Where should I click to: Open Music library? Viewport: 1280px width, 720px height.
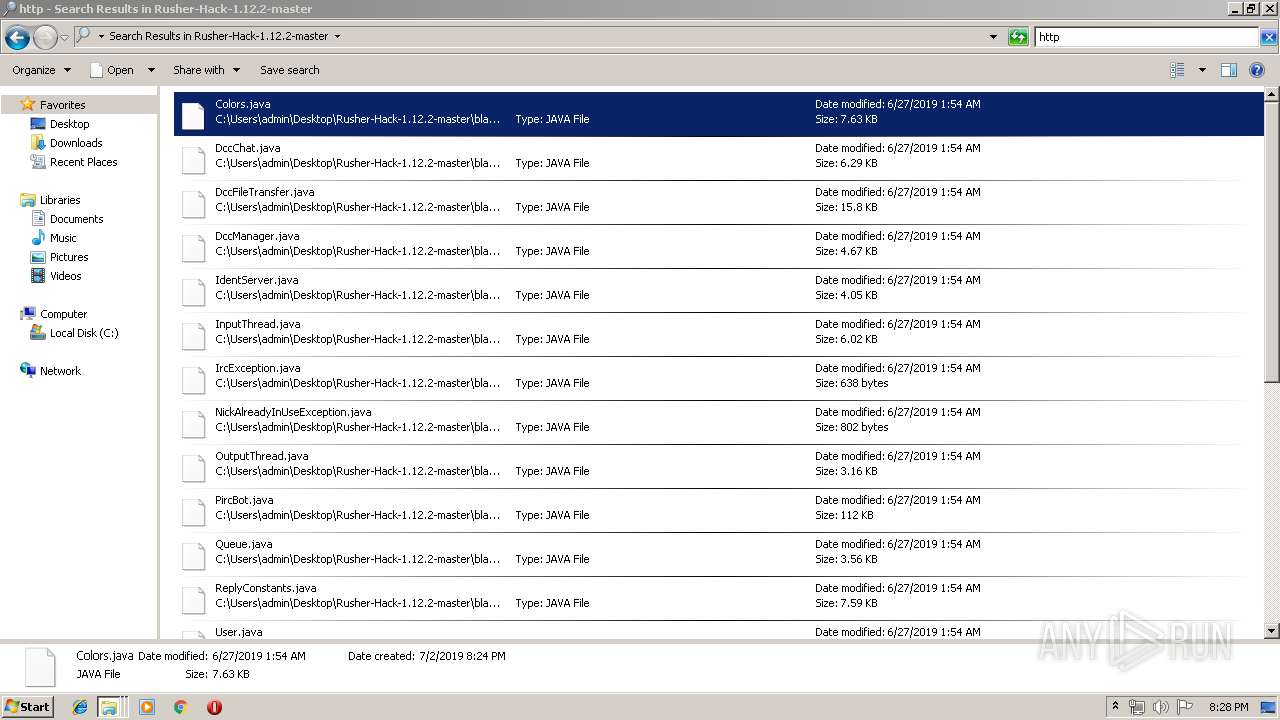click(x=63, y=238)
